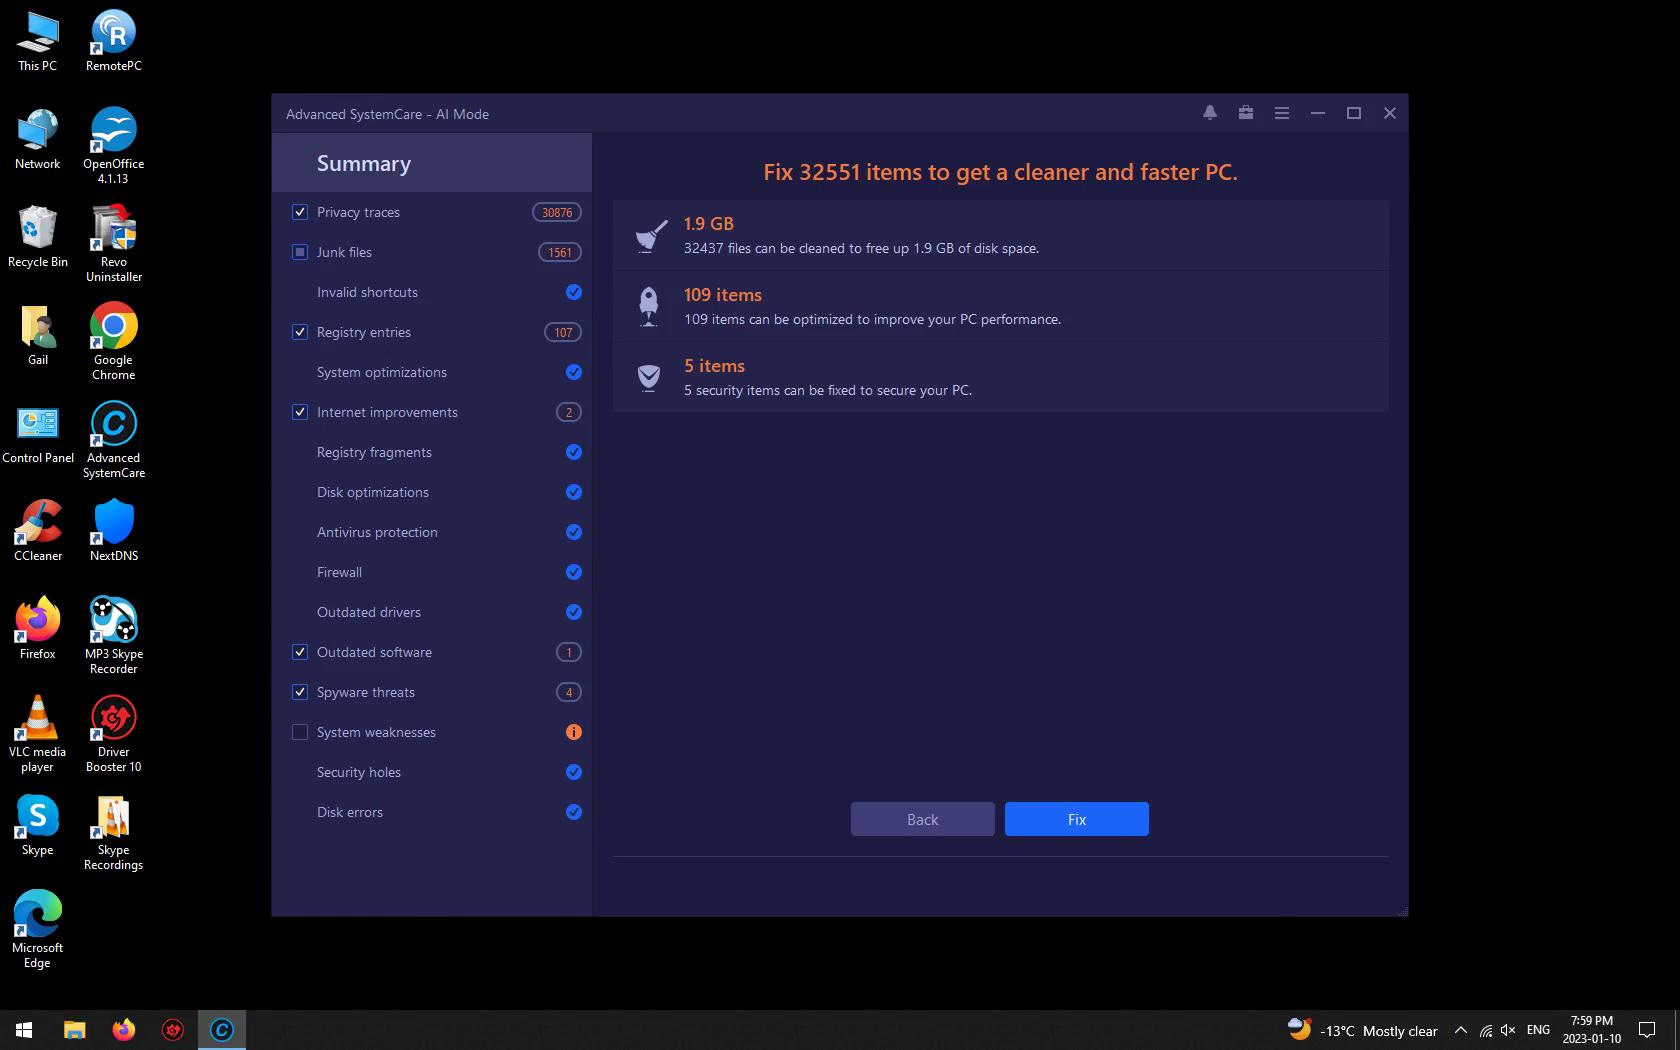Switch input language ENG in tray
This screenshot has width=1680, height=1050.
pyautogui.click(x=1539, y=1030)
